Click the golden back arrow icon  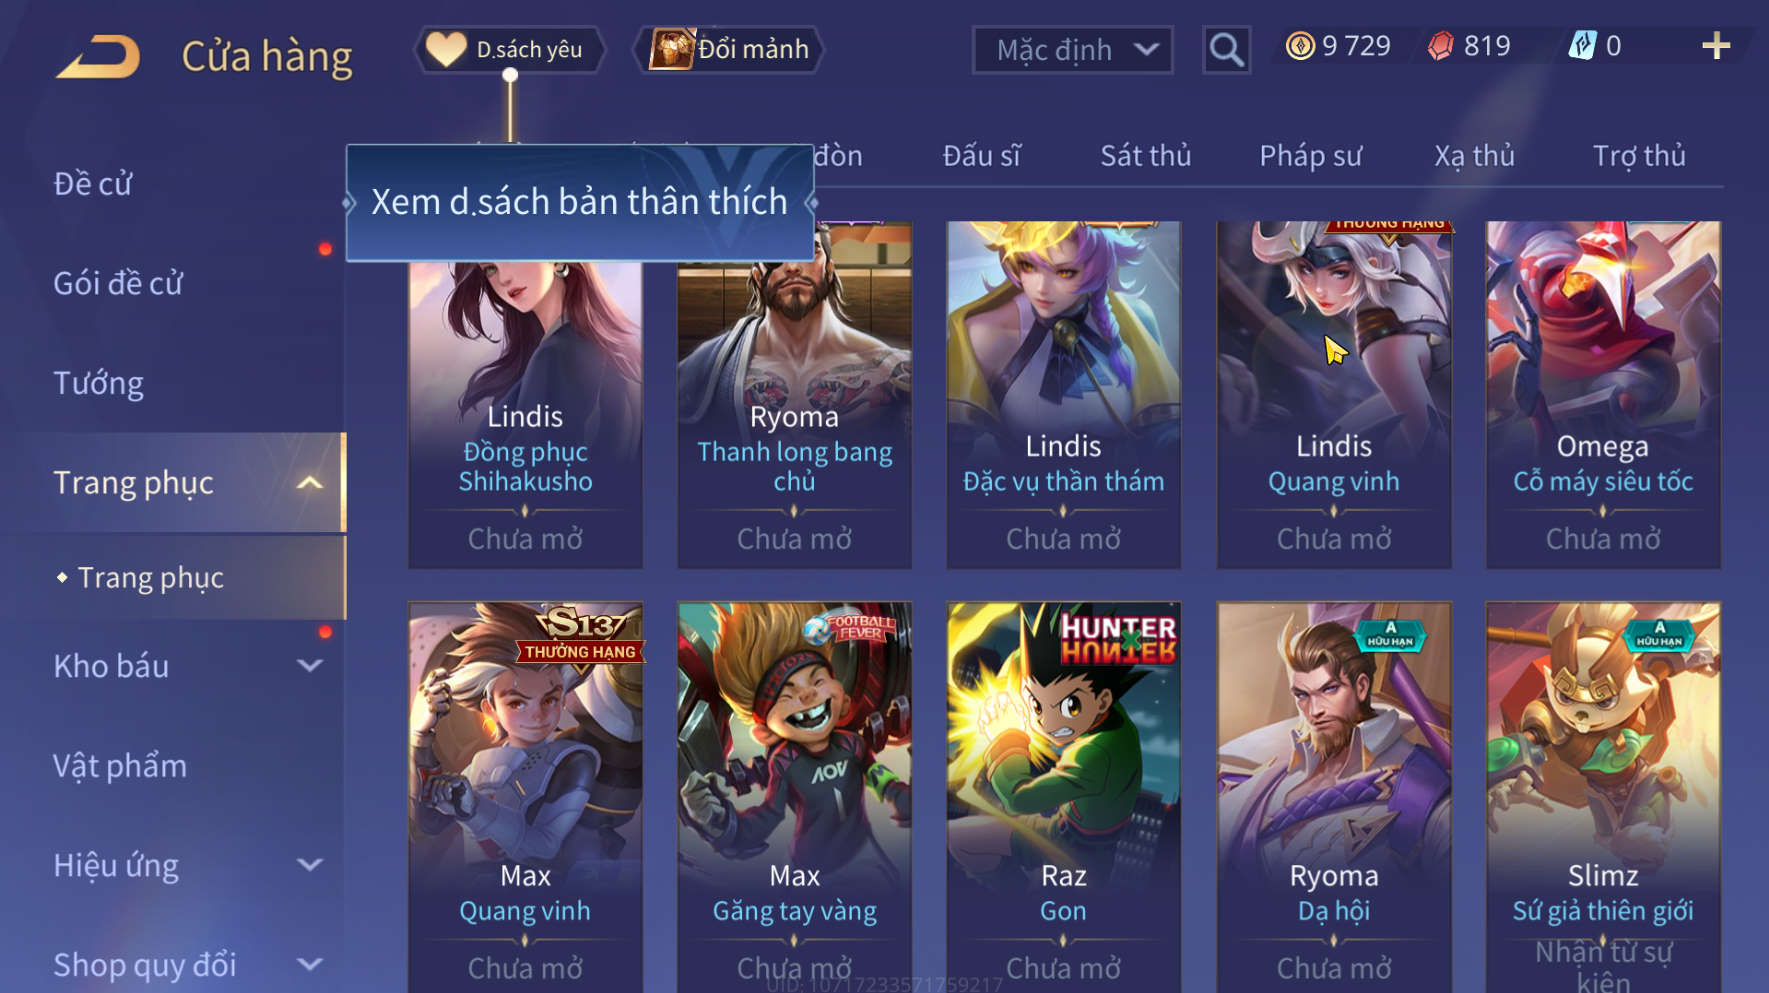(x=98, y=56)
